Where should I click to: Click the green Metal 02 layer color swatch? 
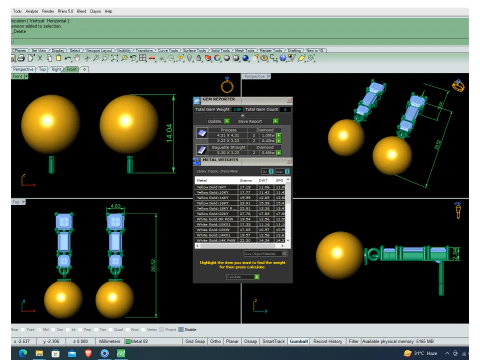[128, 341]
